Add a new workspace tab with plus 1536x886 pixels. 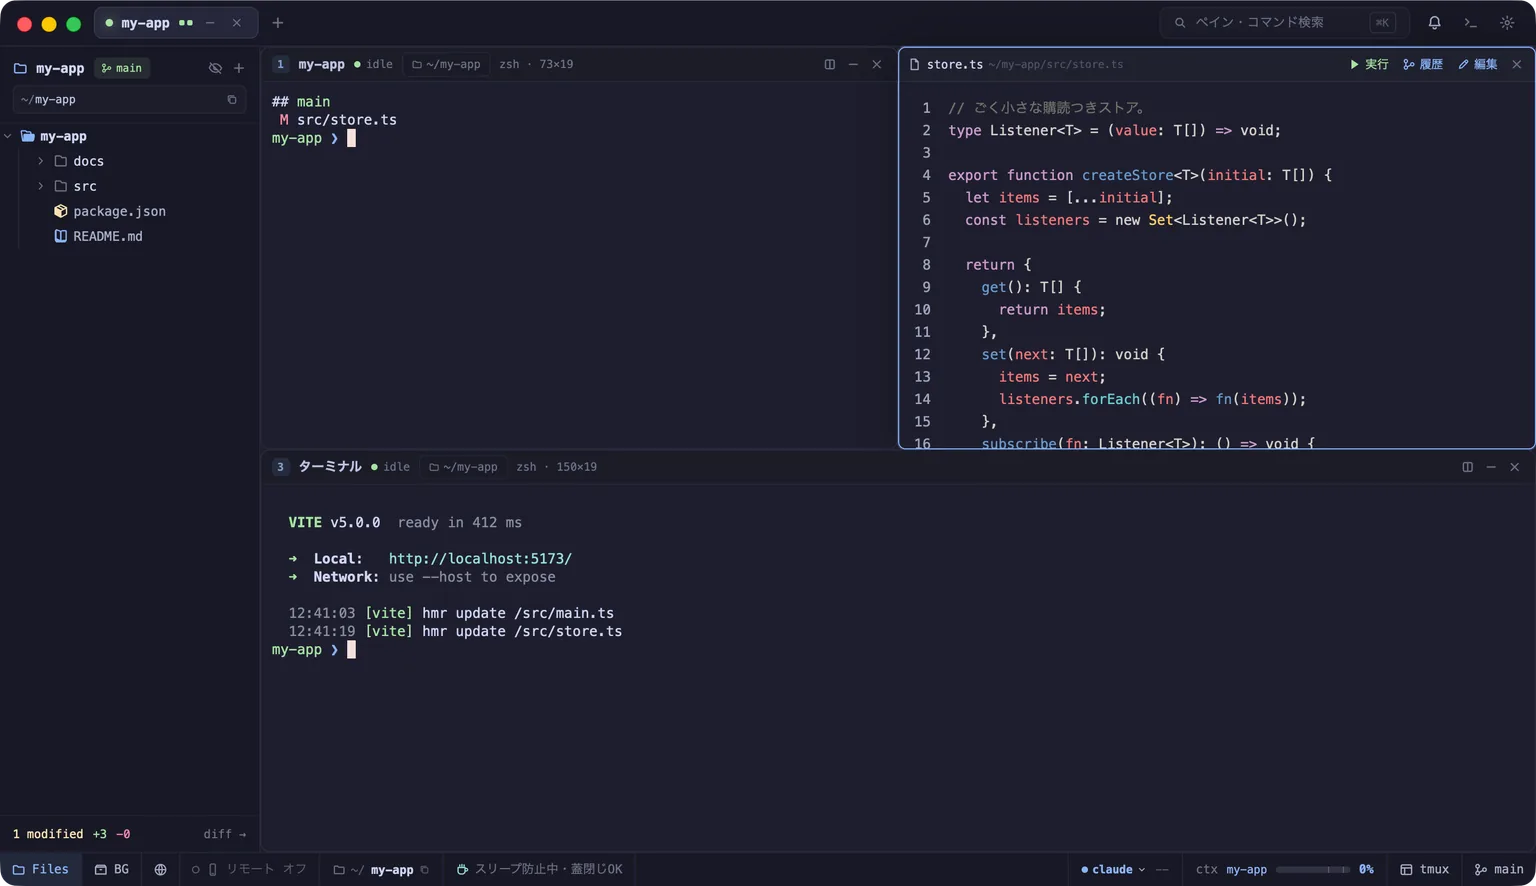[278, 22]
